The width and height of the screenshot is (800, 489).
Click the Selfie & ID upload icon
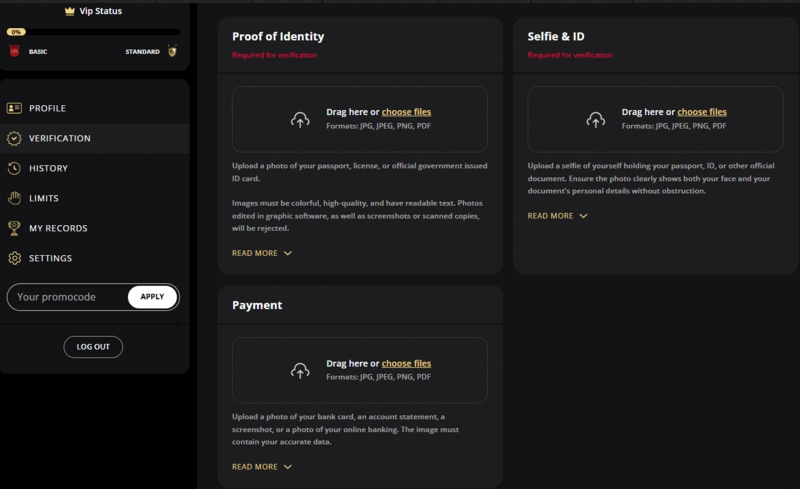(596, 120)
